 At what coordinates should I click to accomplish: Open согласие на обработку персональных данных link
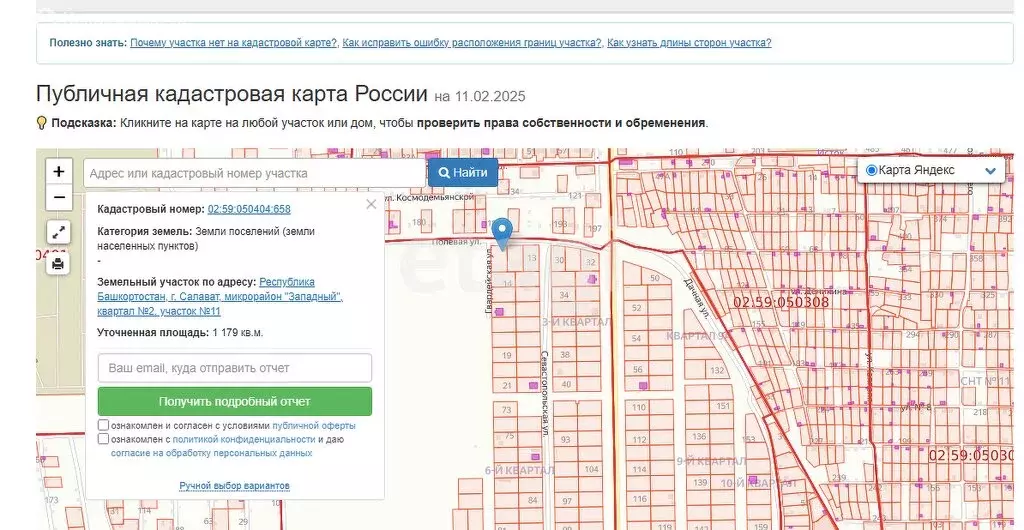point(212,453)
